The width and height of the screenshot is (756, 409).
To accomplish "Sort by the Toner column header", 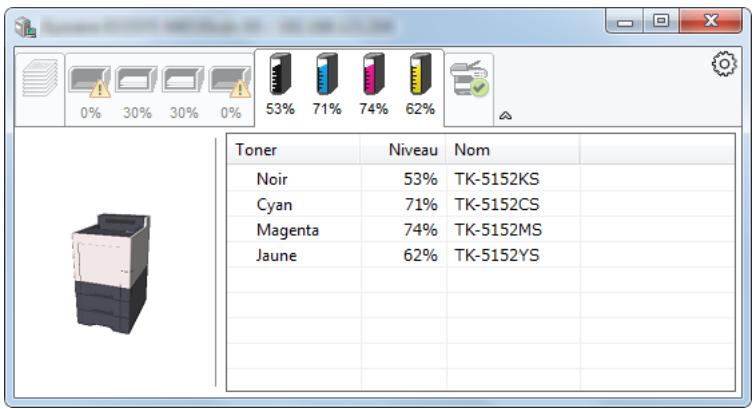I will tap(294, 150).
